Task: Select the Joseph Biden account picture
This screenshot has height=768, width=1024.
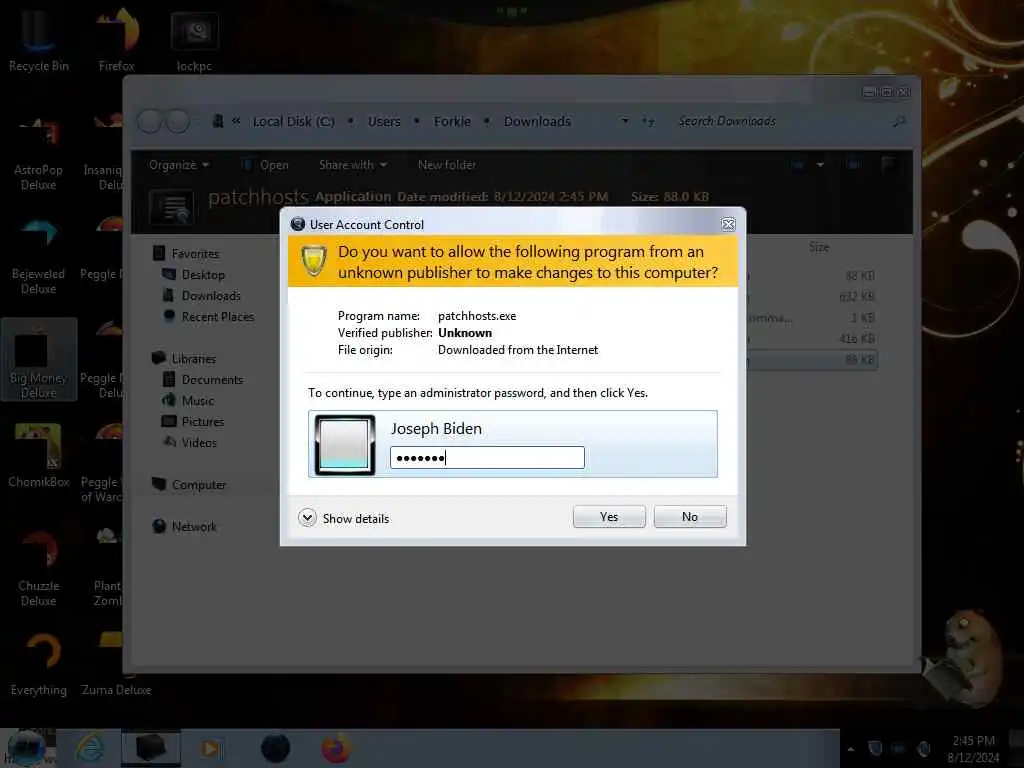Action: [x=345, y=444]
